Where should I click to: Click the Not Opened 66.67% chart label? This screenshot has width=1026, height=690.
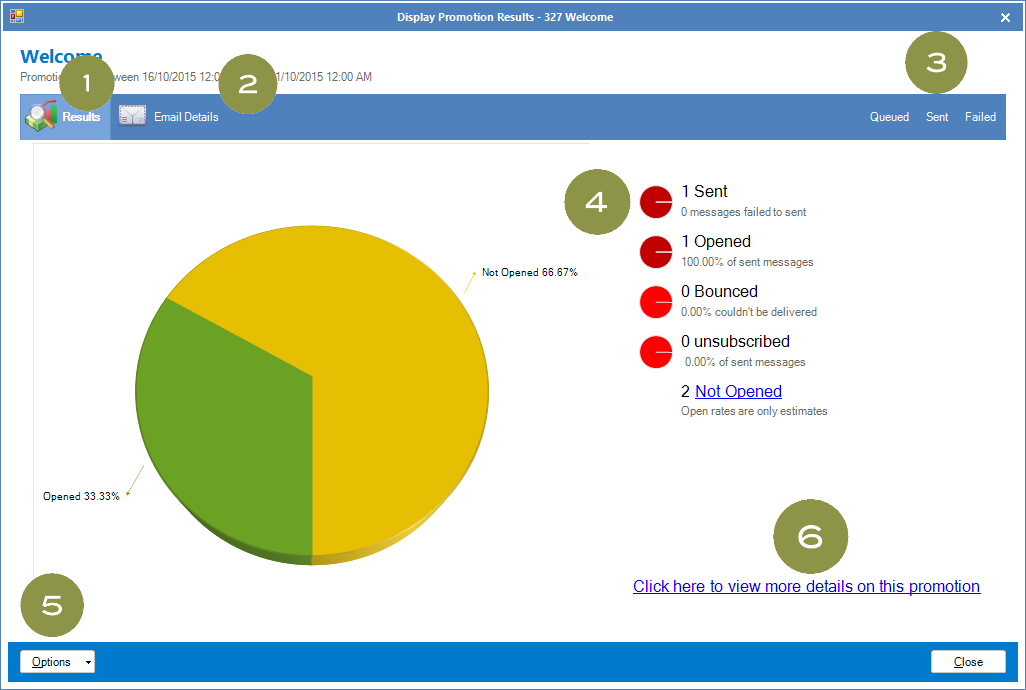coord(529,272)
